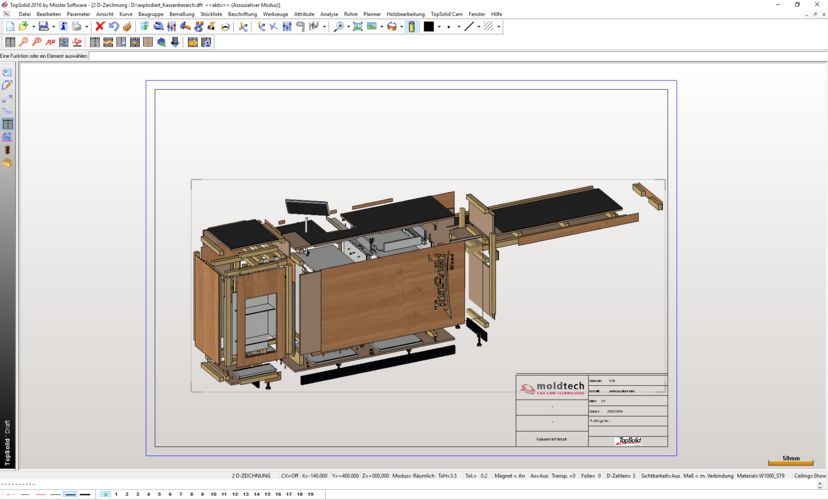Click the command input field beside 'Eine Funktion'
Screen dimensions: 828x500
tap(457, 56)
